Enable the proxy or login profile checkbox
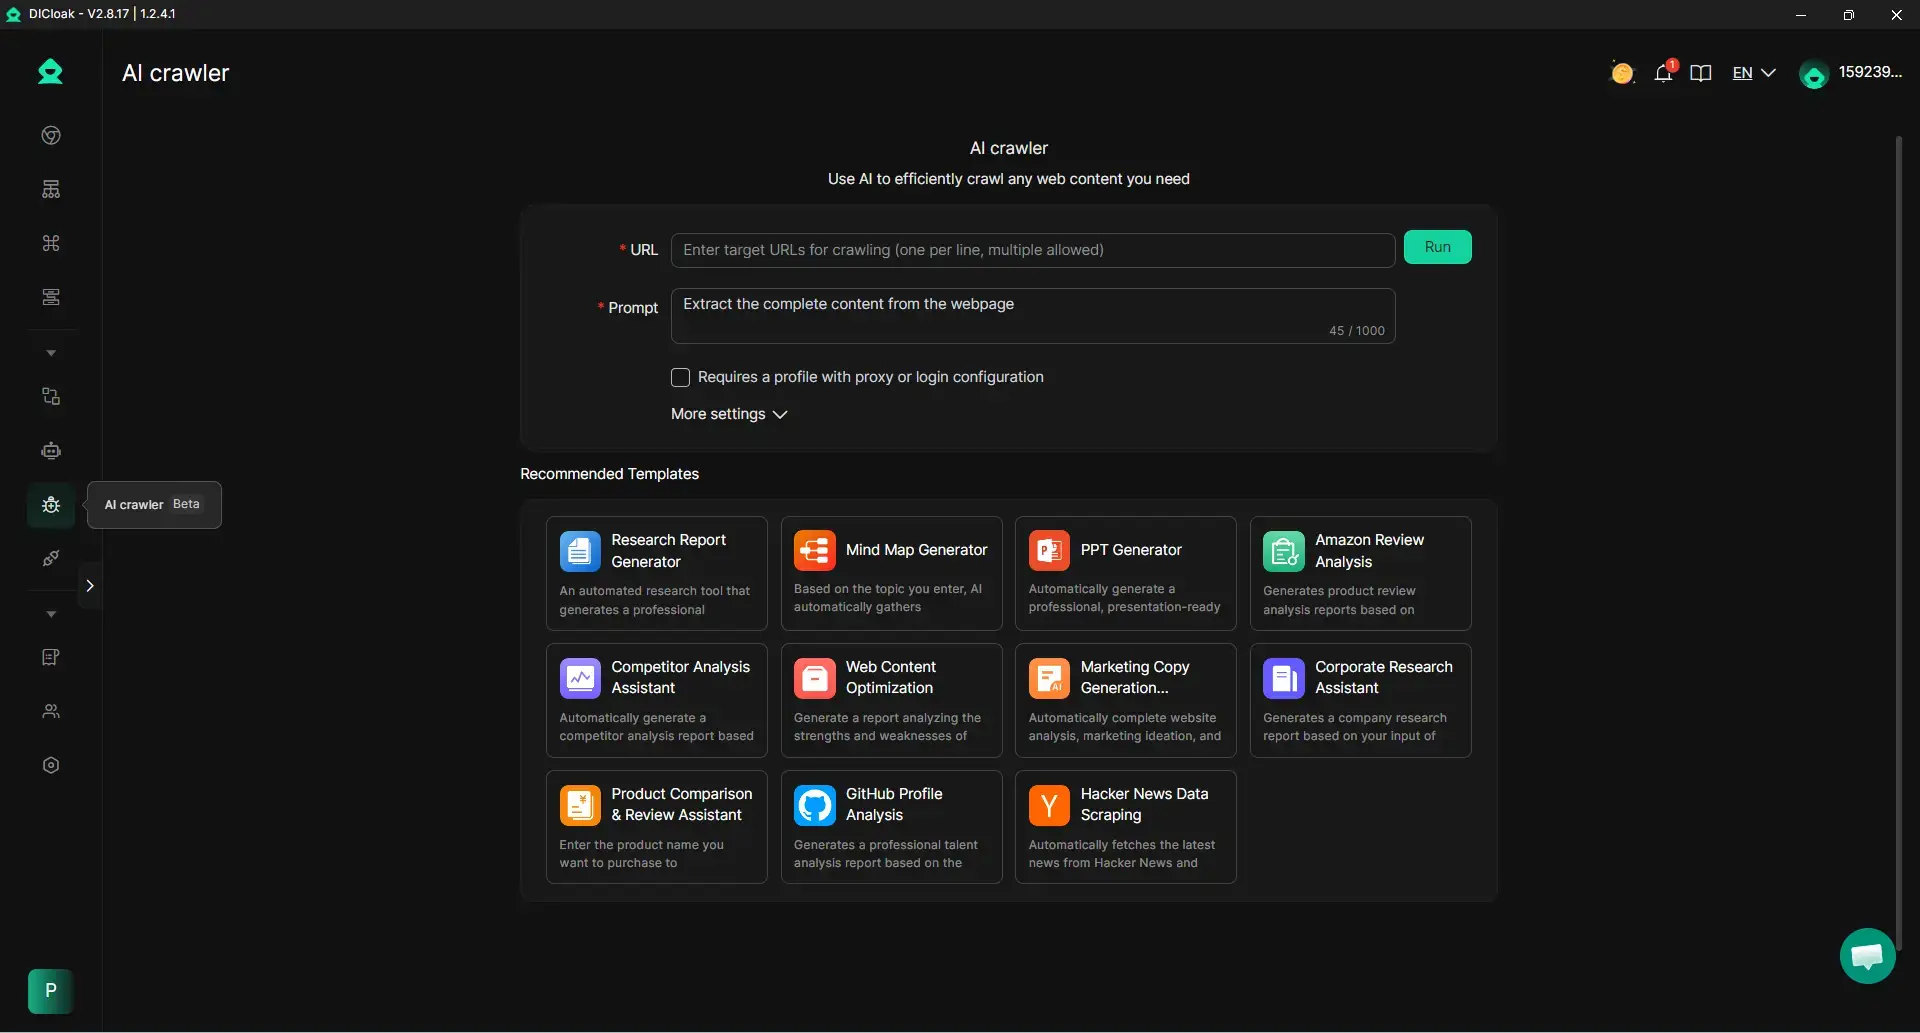1920x1033 pixels. 680,377
